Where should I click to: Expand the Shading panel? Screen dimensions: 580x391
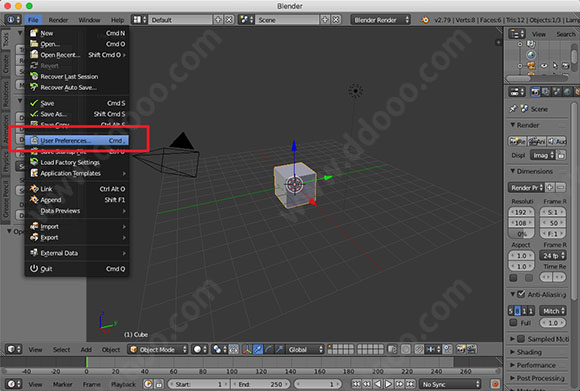pos(529,352)
